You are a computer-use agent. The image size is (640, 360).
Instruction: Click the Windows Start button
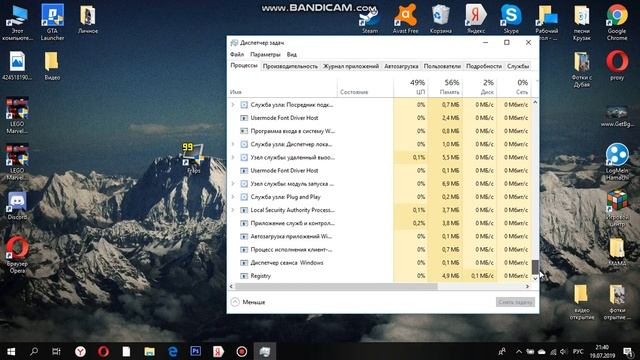[x=11, y=351]
